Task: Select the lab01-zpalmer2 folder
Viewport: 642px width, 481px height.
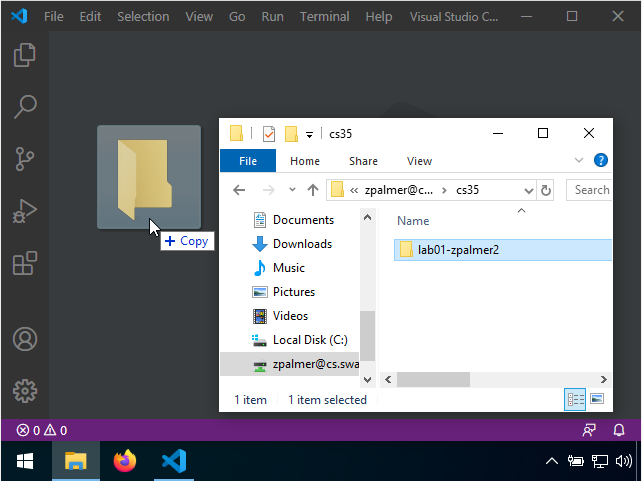Action: pos(458,250)
